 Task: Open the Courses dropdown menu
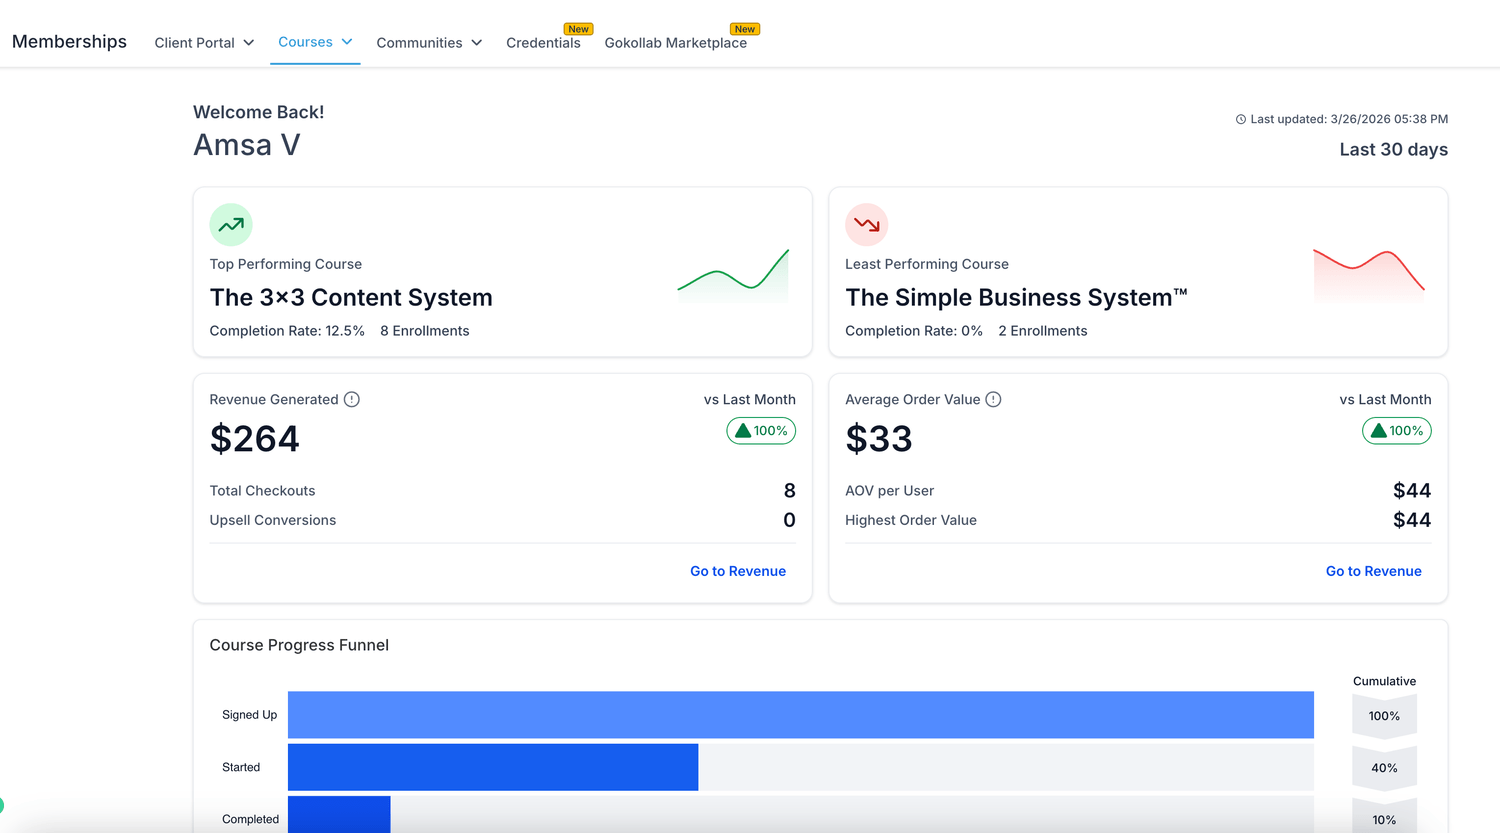[315, 42]
